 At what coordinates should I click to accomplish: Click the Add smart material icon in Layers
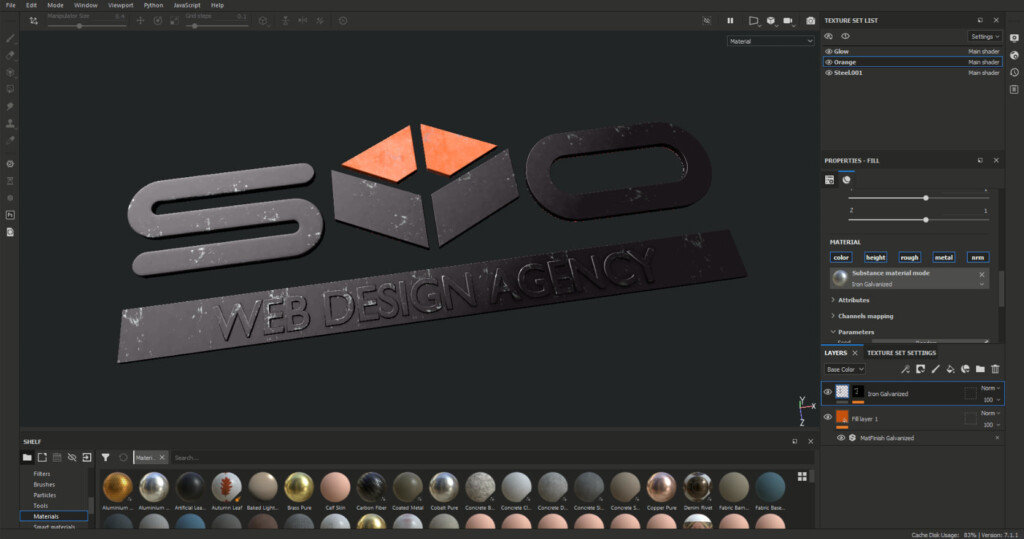tap(965, 369)
